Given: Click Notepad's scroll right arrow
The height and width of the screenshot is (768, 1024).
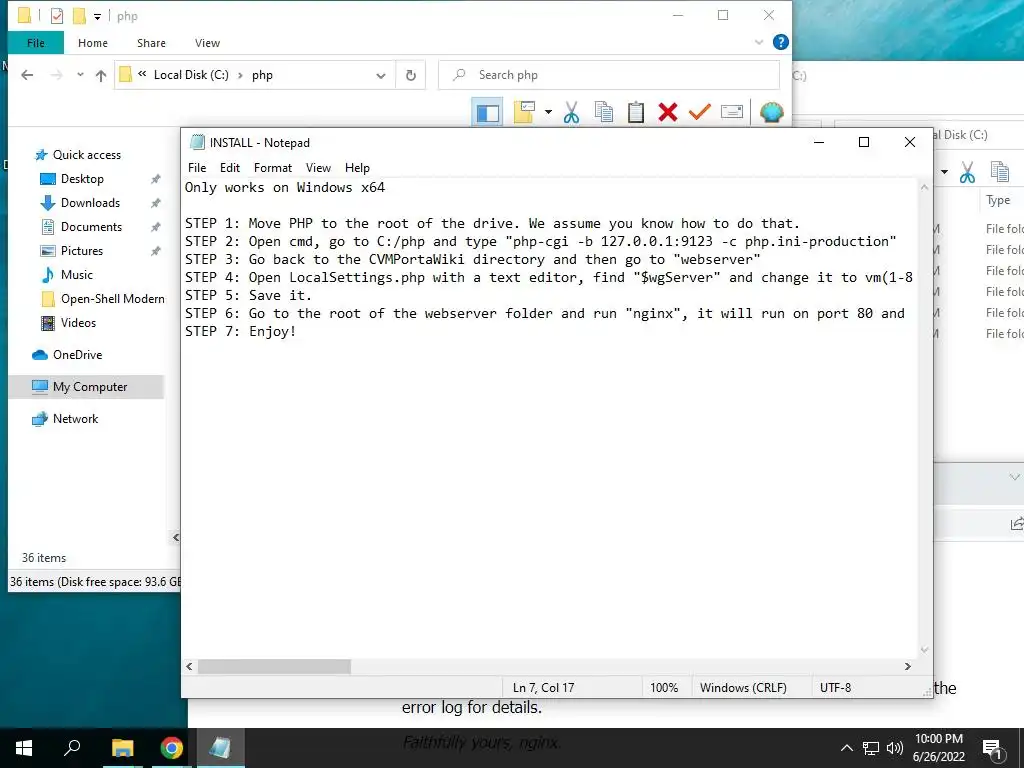Looking at the screenshot, I should coord(908,667).
